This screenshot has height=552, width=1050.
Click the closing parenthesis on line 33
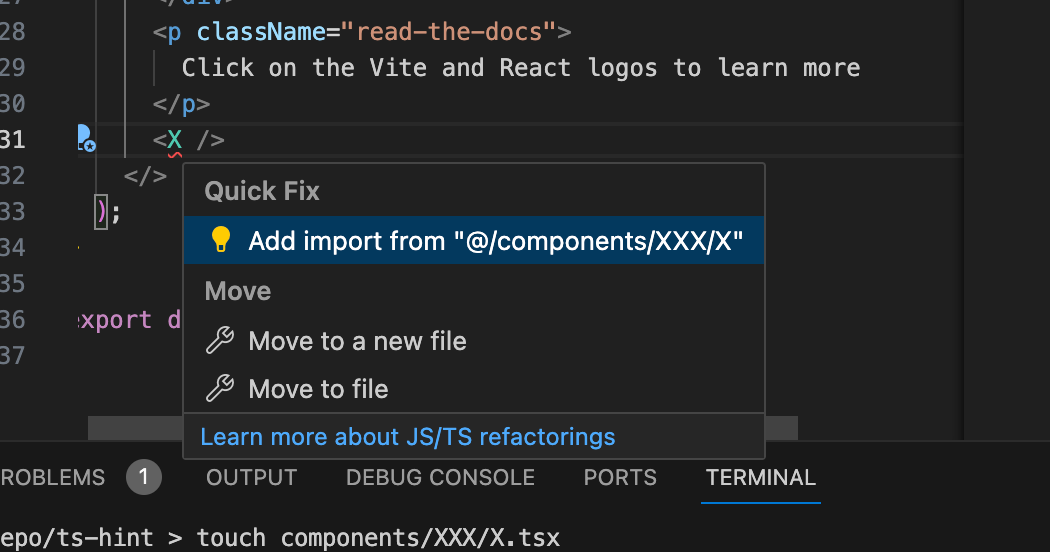pos(101,211)
